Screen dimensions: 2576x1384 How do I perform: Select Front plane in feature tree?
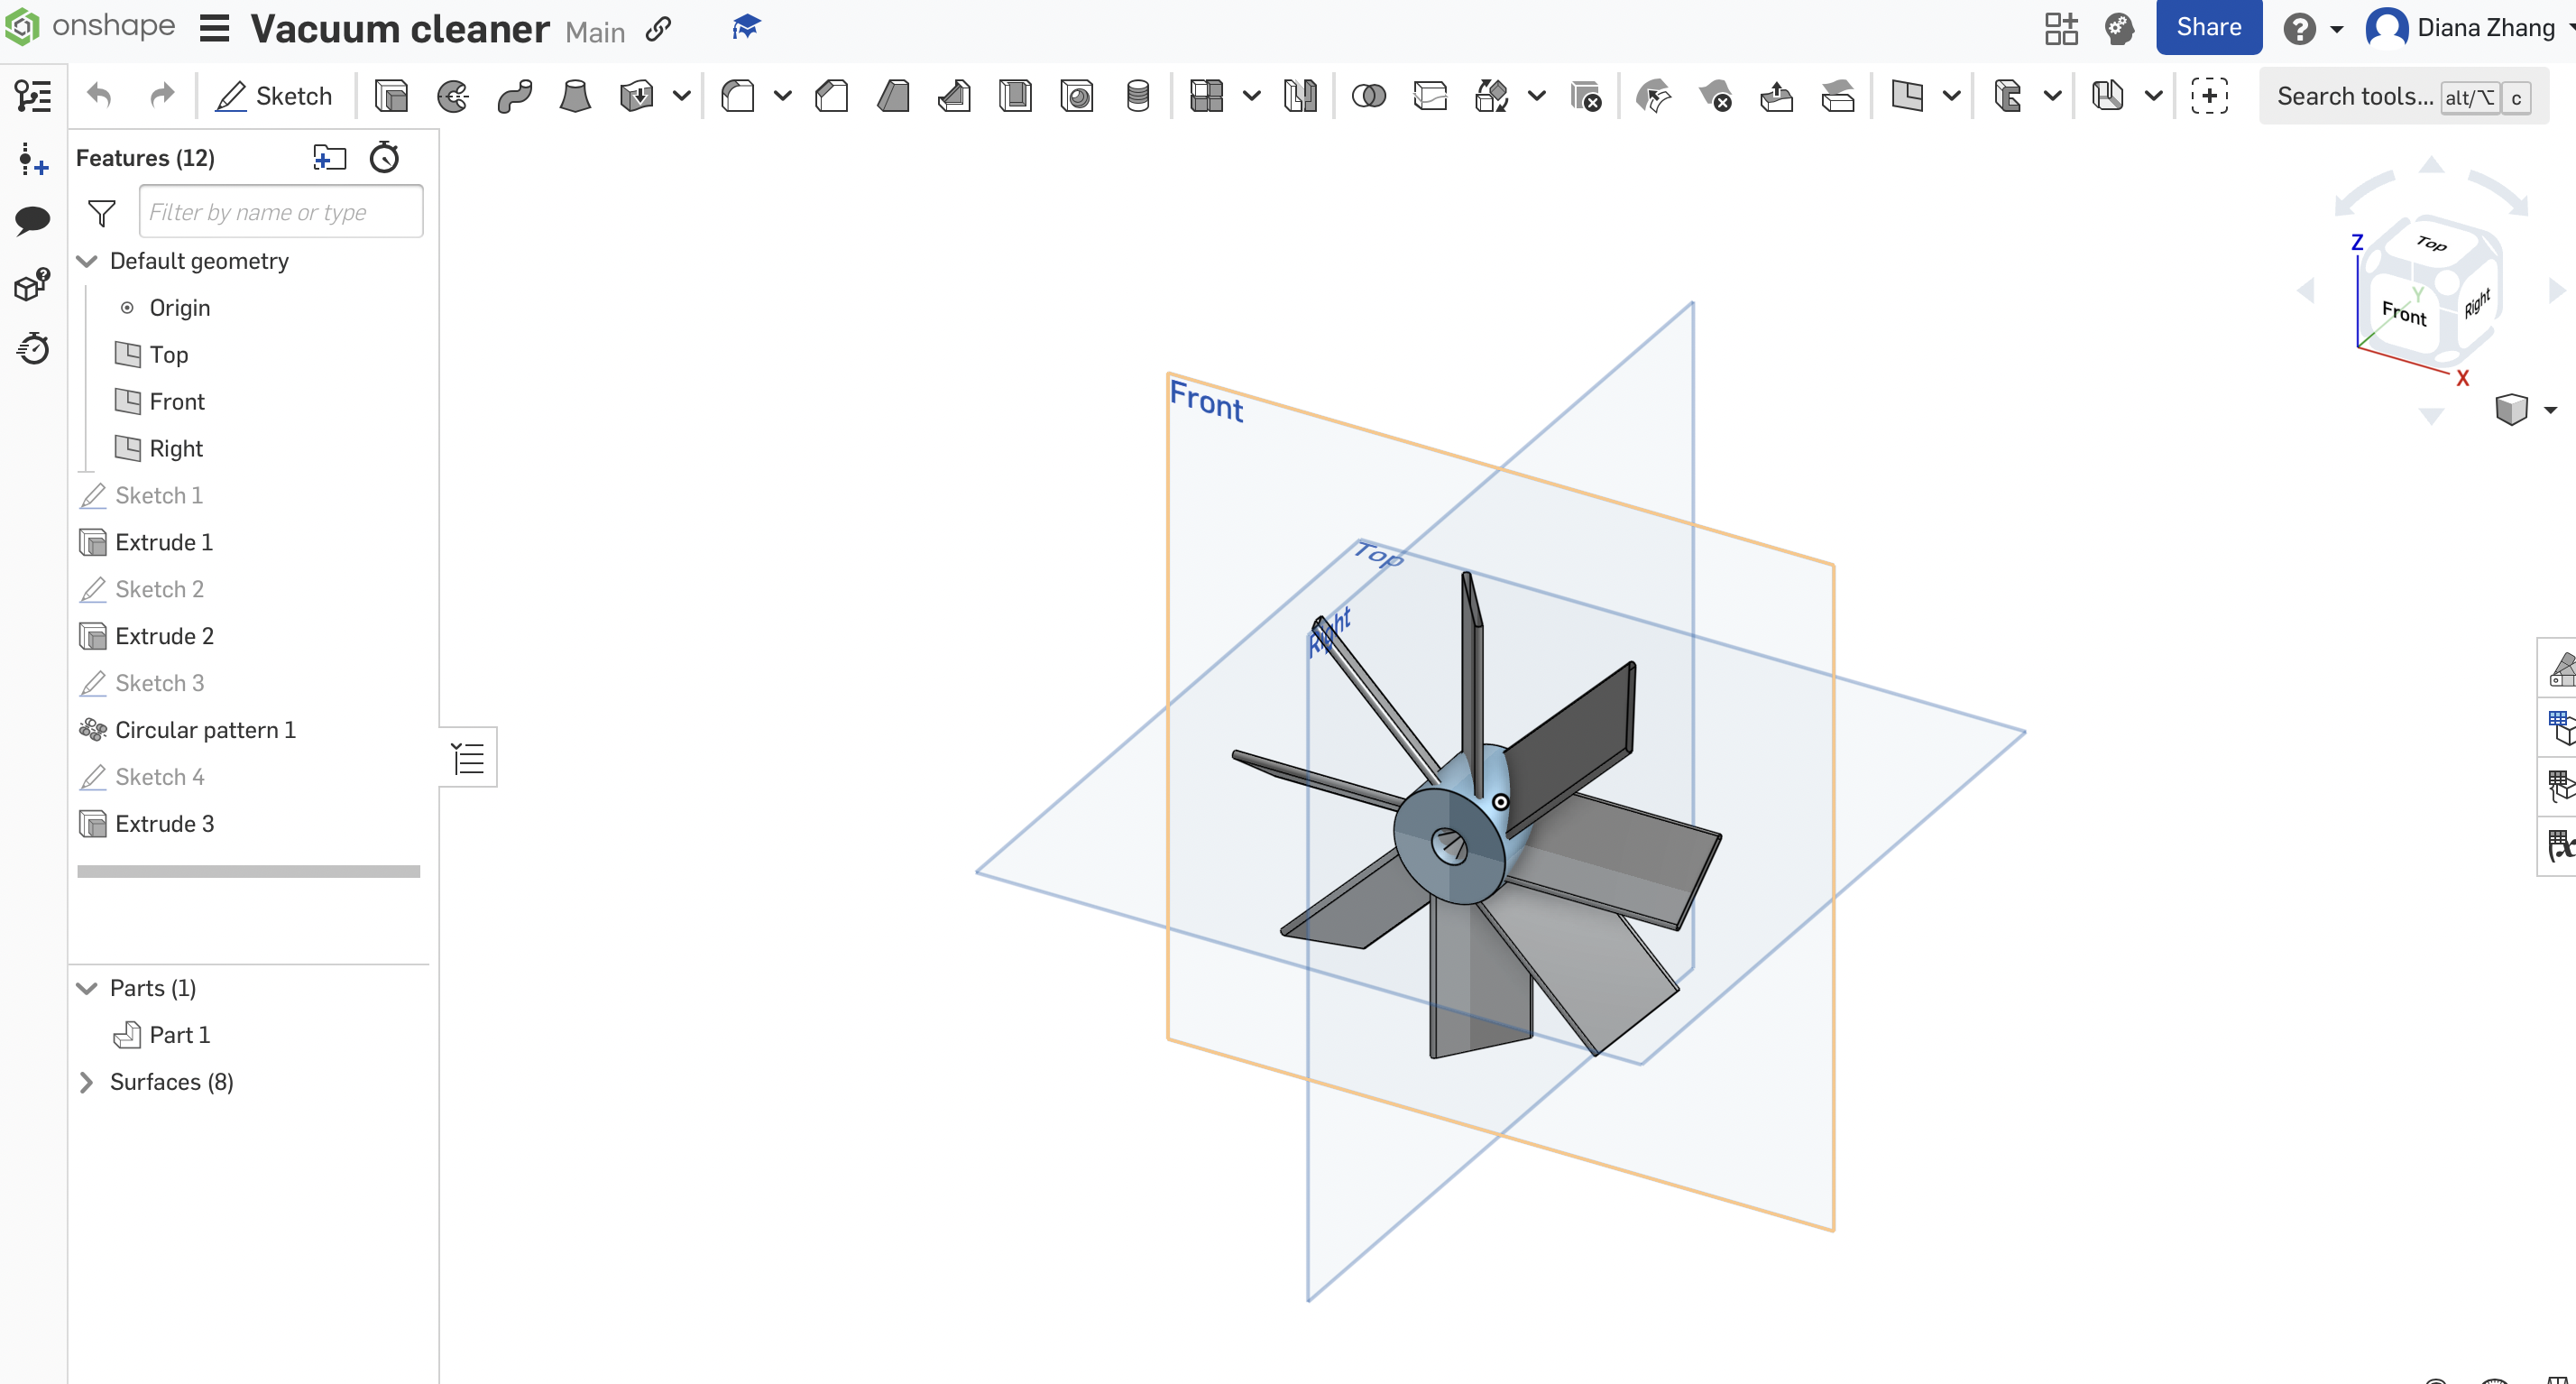(177, 401)
